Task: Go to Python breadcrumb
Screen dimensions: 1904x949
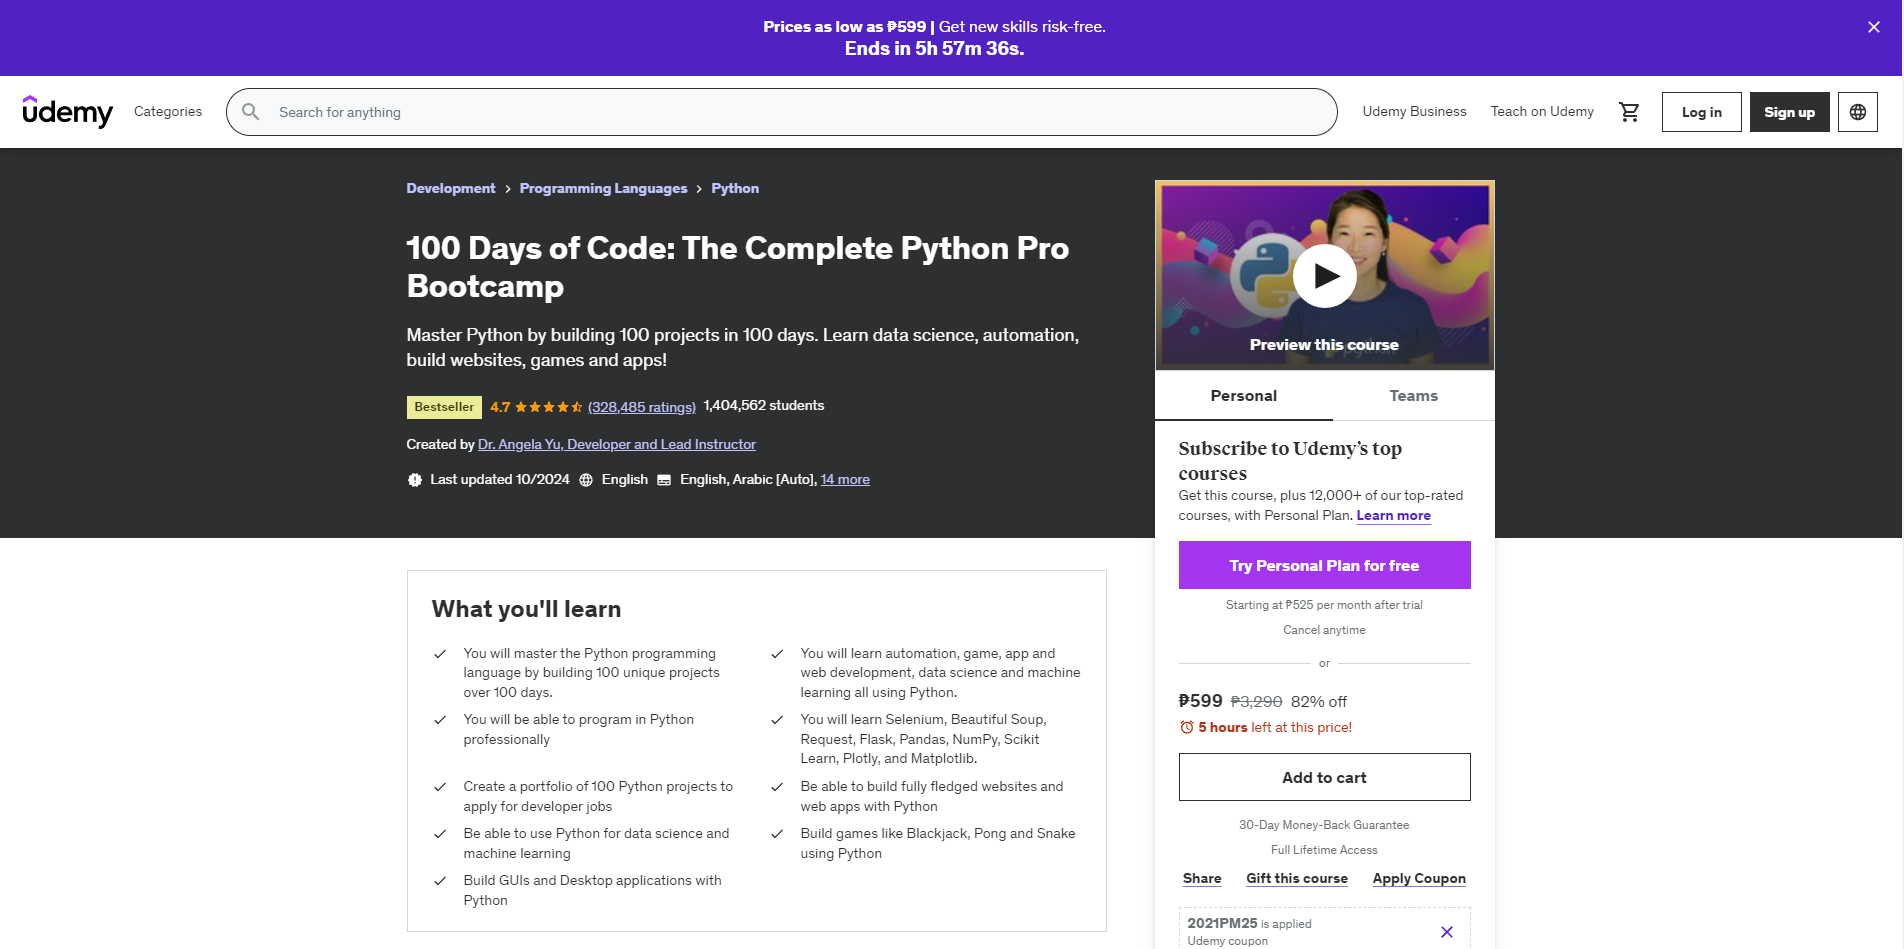Action: 735,188
